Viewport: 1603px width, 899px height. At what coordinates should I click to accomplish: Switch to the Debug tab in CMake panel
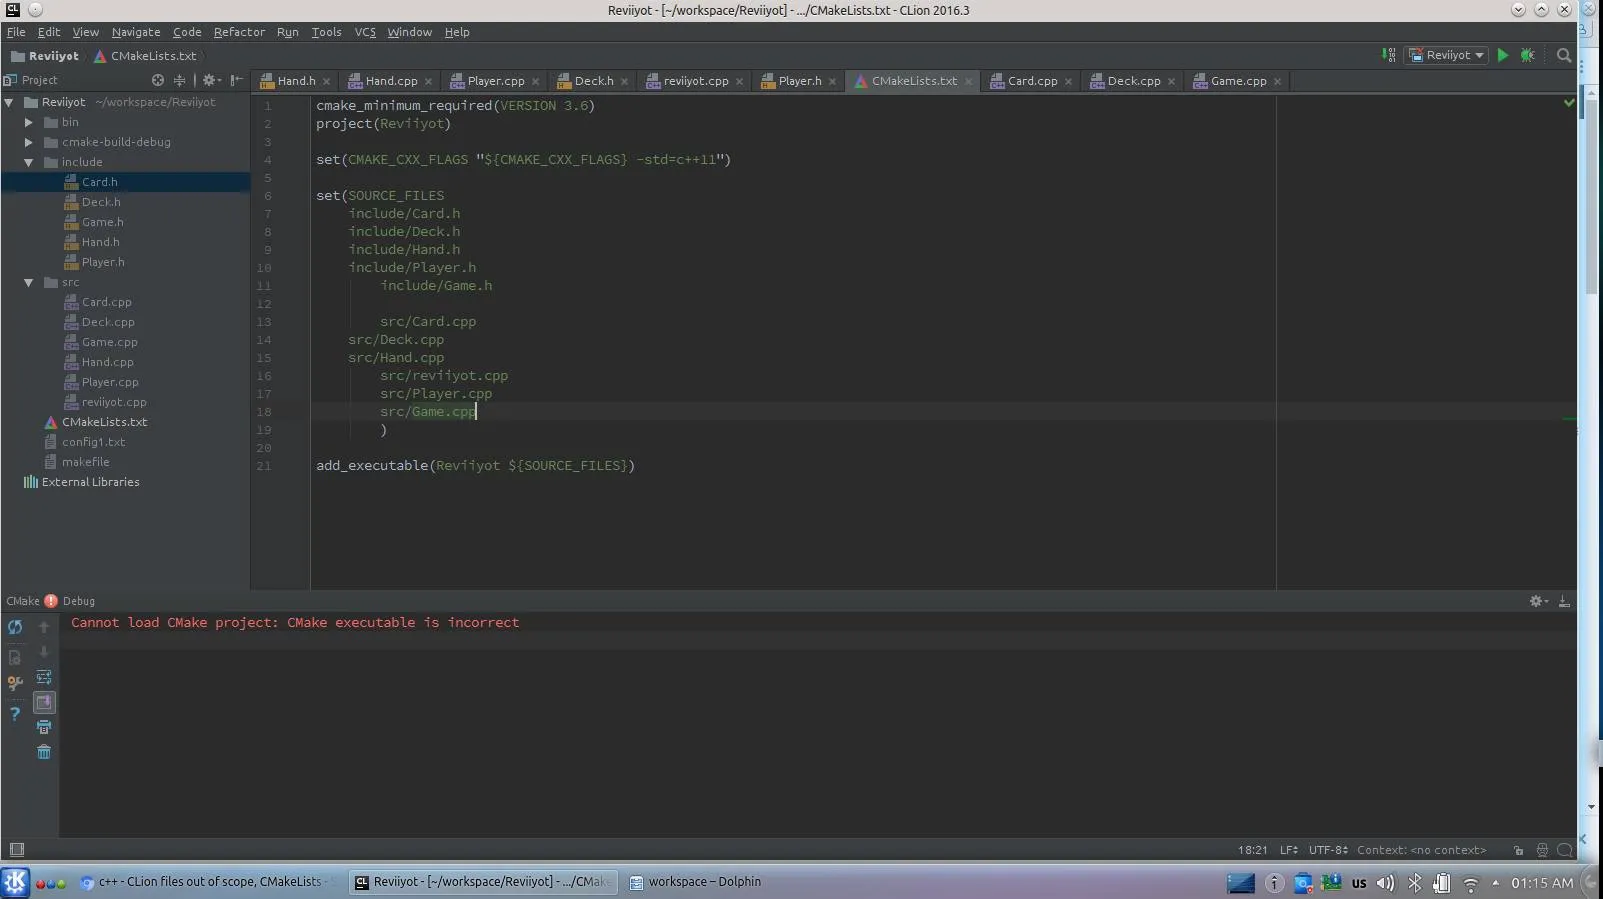pyautogui.click(x=79, y=601)
